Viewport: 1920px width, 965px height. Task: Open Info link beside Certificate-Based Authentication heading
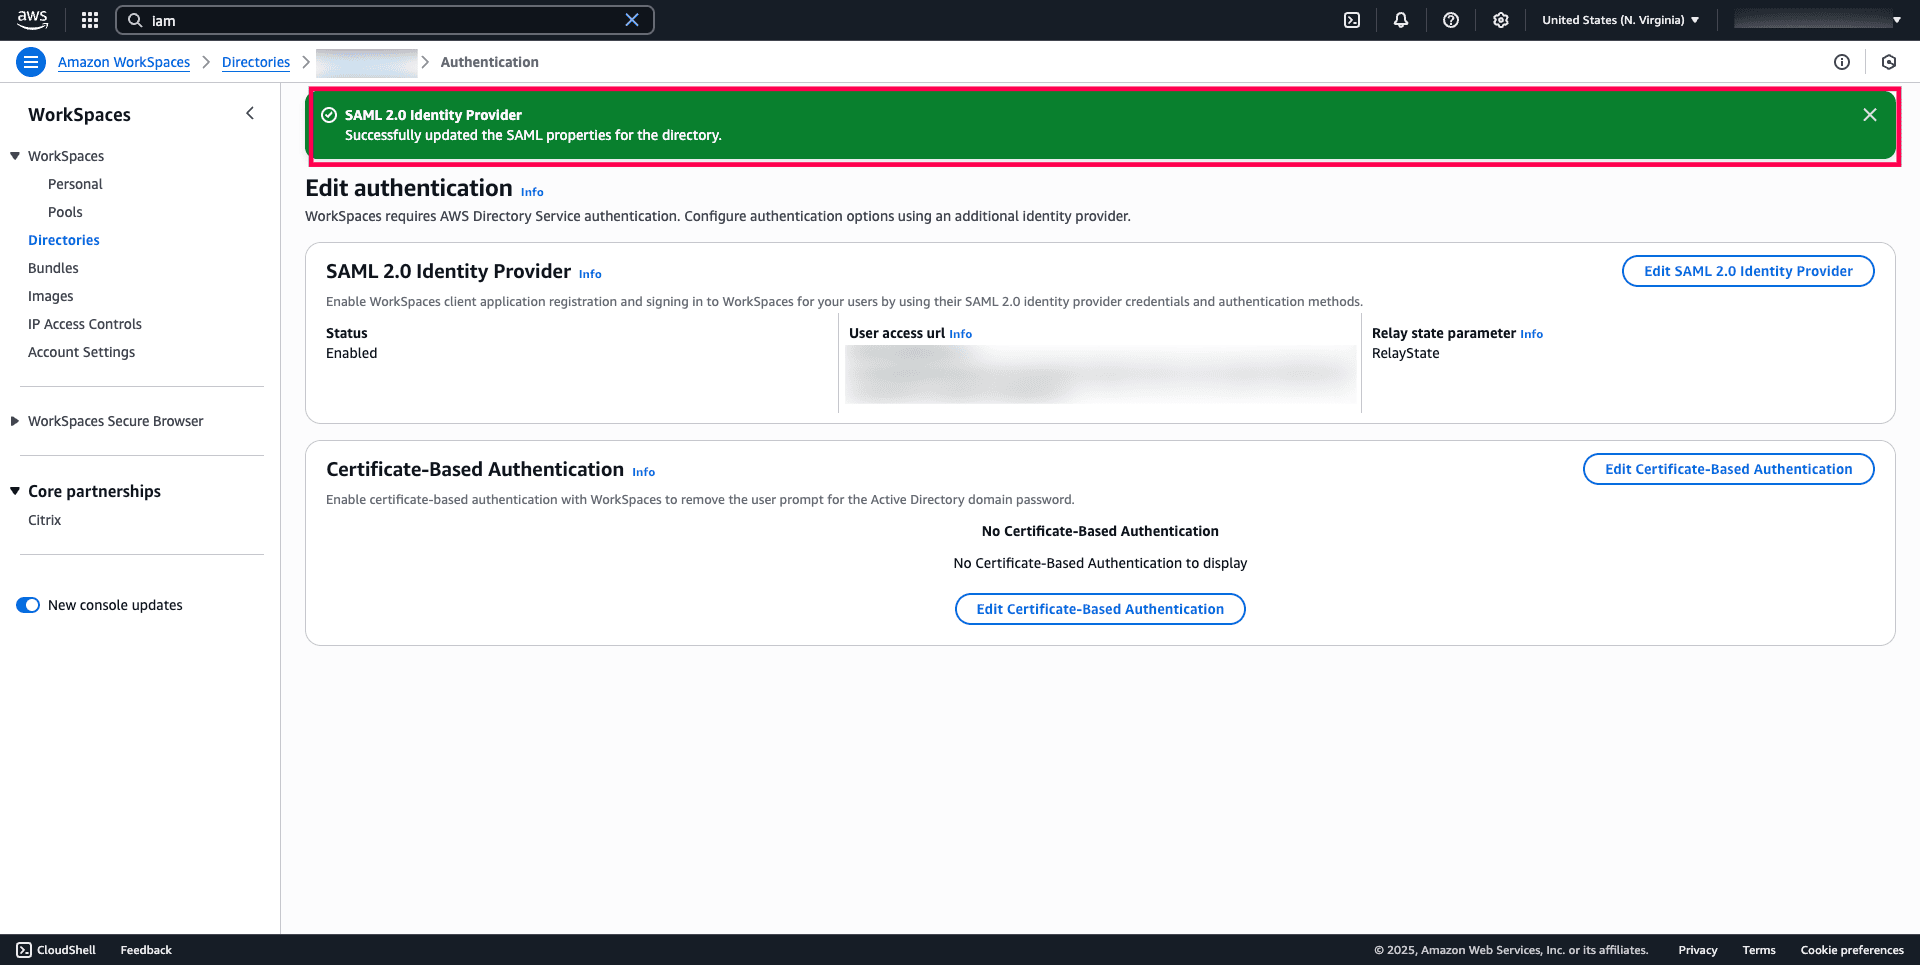[643, 472]
